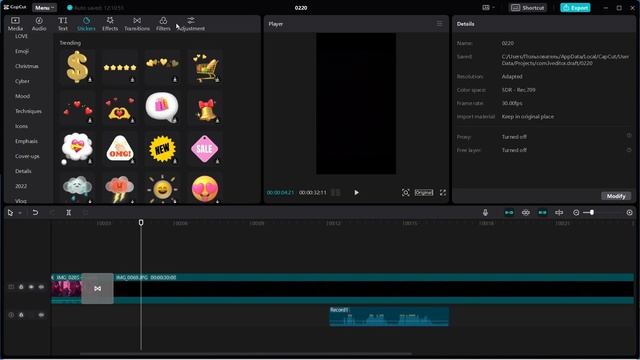Toggle clip linkage
The width and height of the screenshot is (640, 360).
pos(542,212)
